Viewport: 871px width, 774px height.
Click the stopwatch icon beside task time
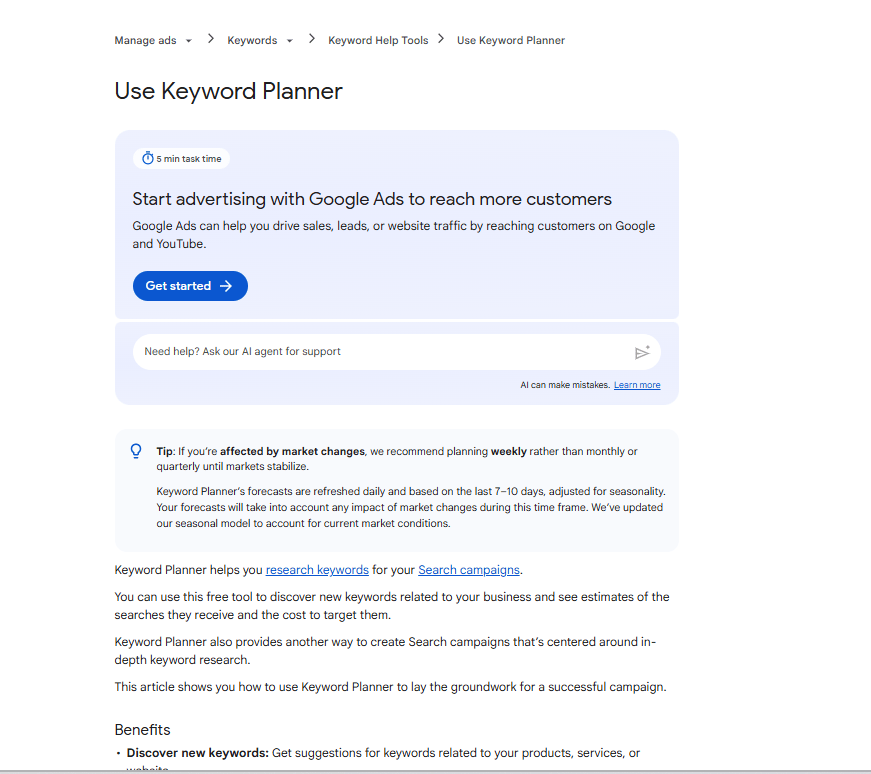click(x=148, y=158)
